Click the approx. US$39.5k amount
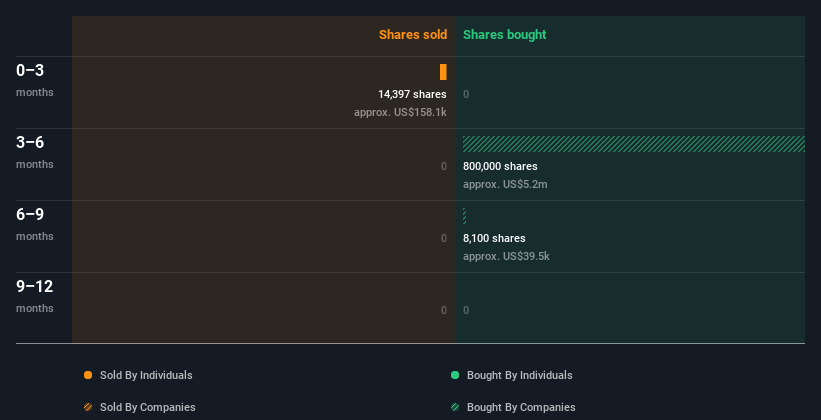 (x=506, y=256)
